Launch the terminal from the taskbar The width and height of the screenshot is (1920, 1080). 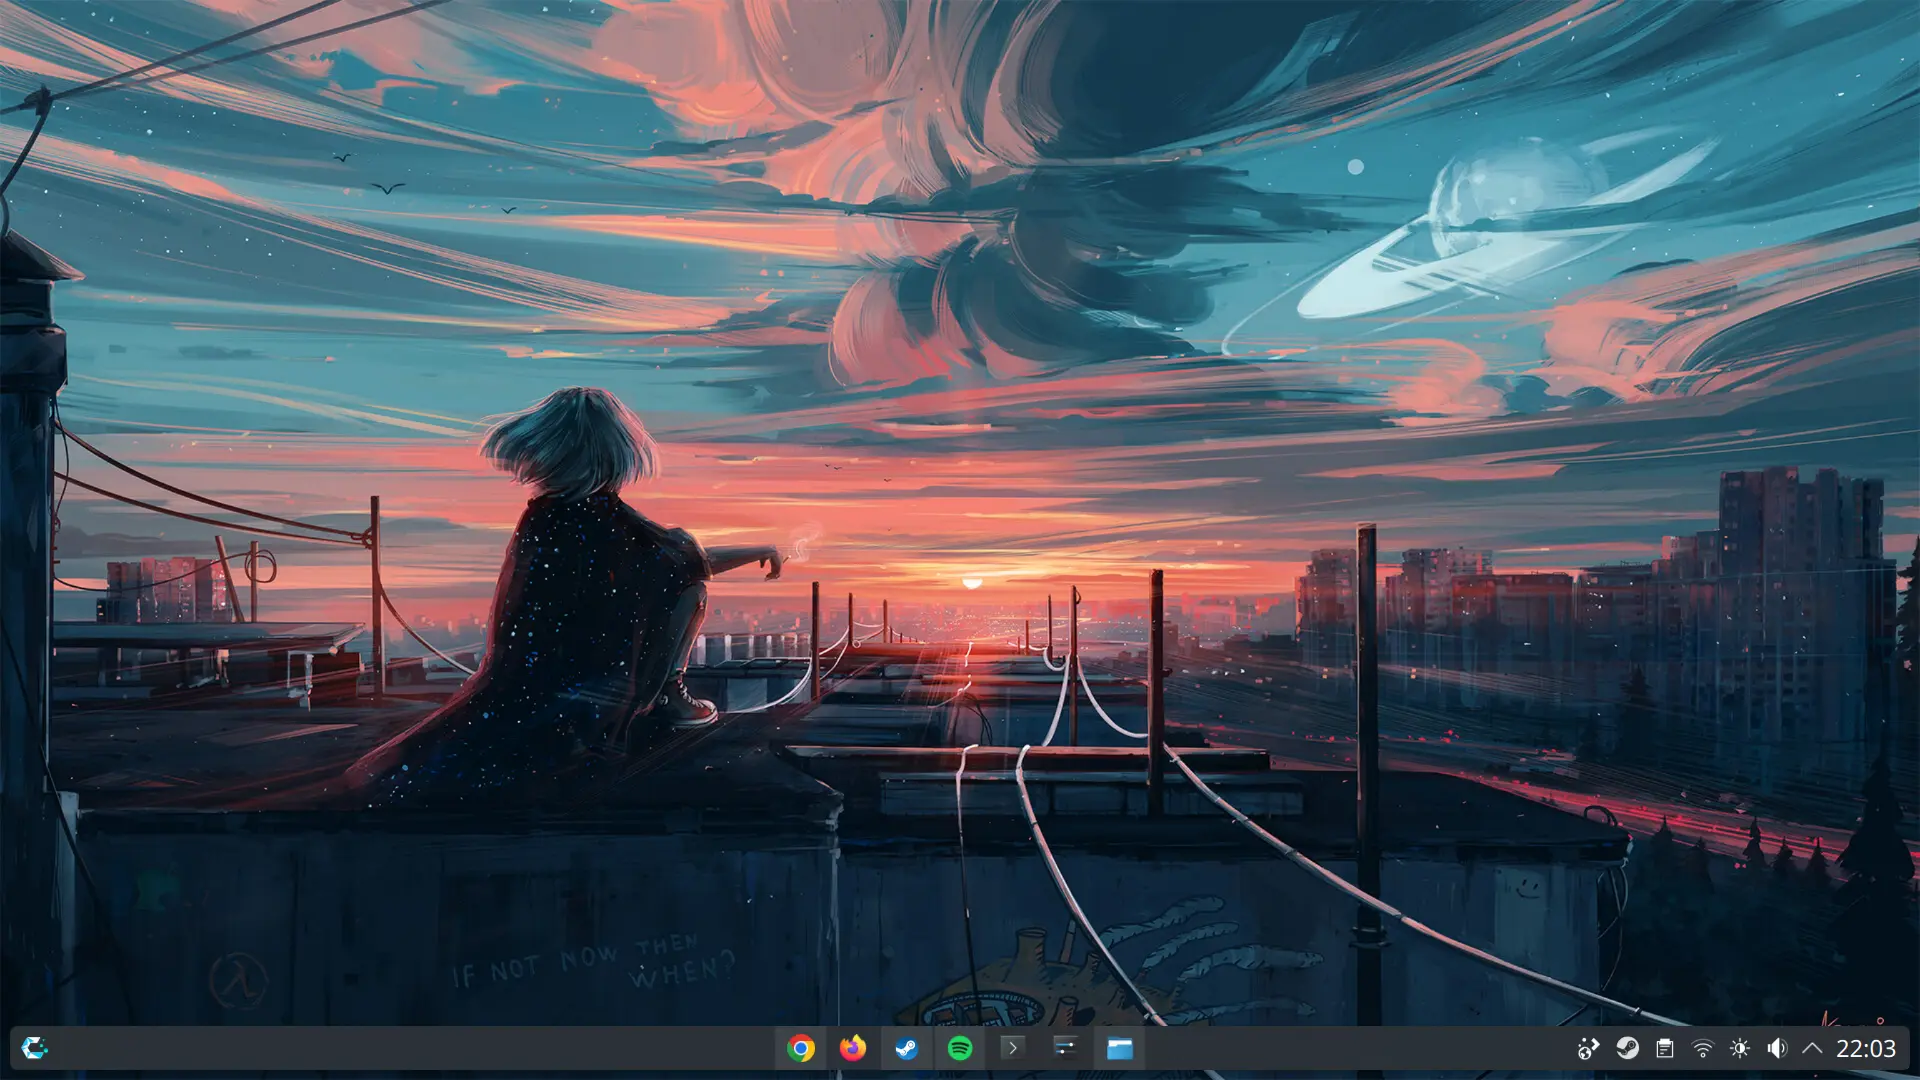(x=1013, y=1048)
